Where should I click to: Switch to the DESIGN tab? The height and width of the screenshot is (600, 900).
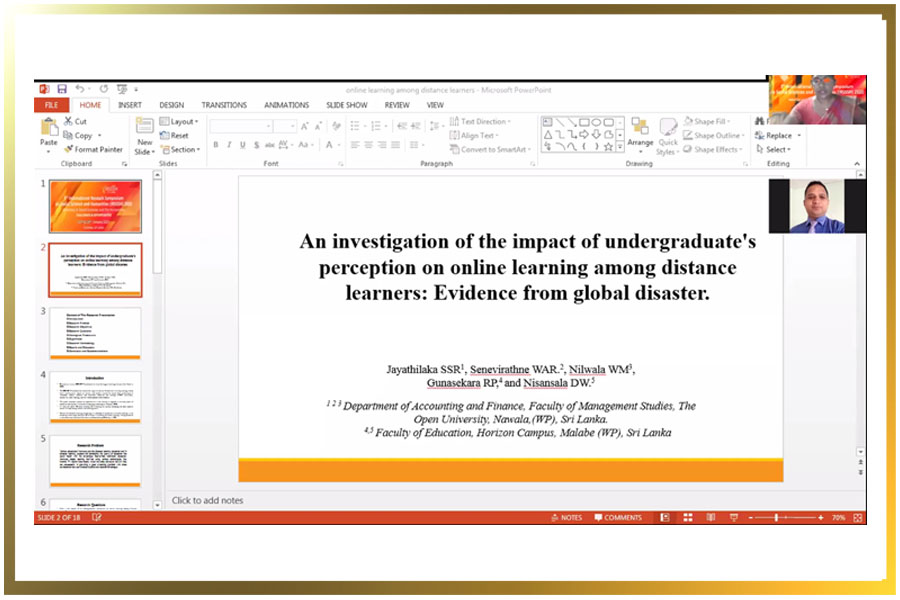172,105
